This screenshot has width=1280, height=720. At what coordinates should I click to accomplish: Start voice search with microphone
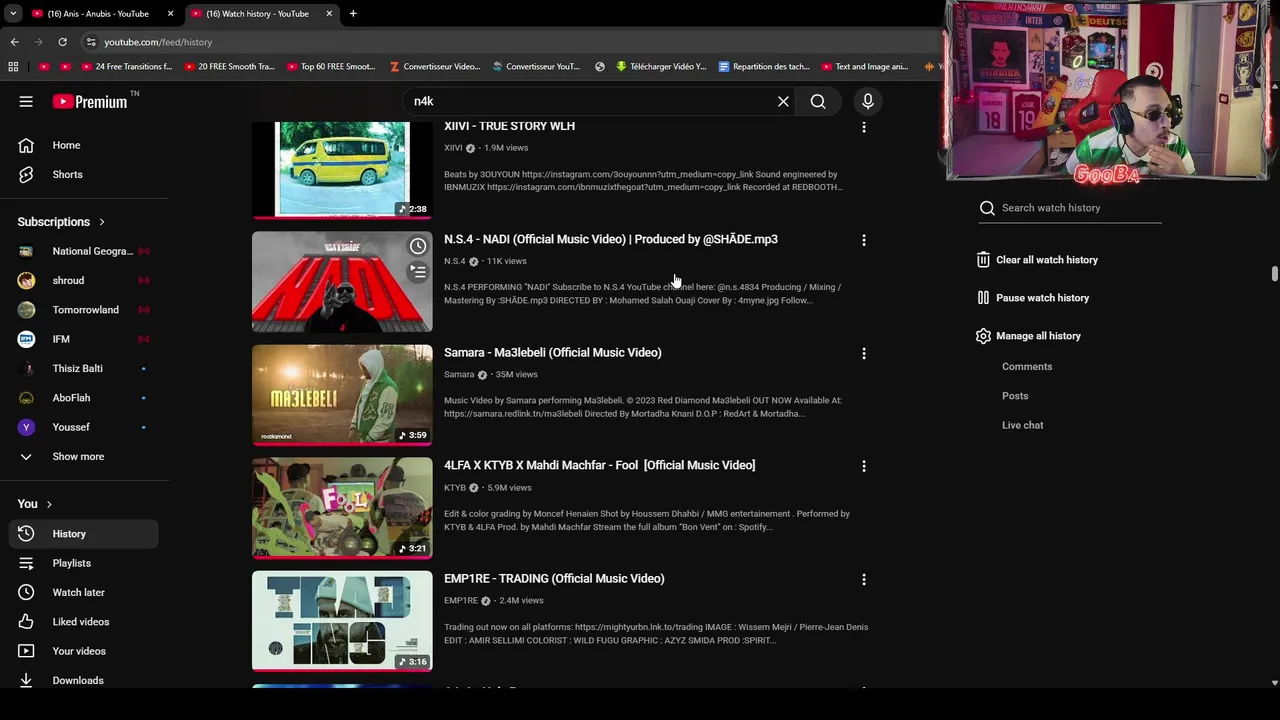point(868,101)
